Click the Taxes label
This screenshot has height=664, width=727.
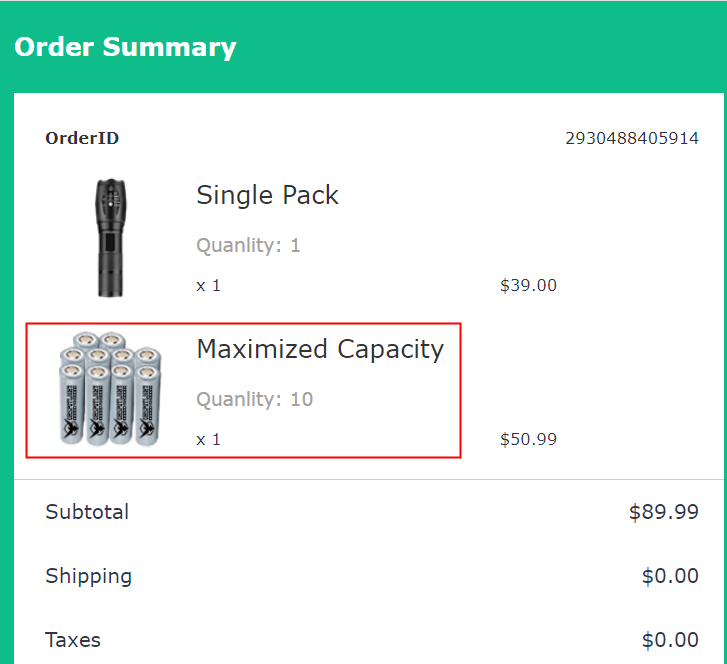73,640
